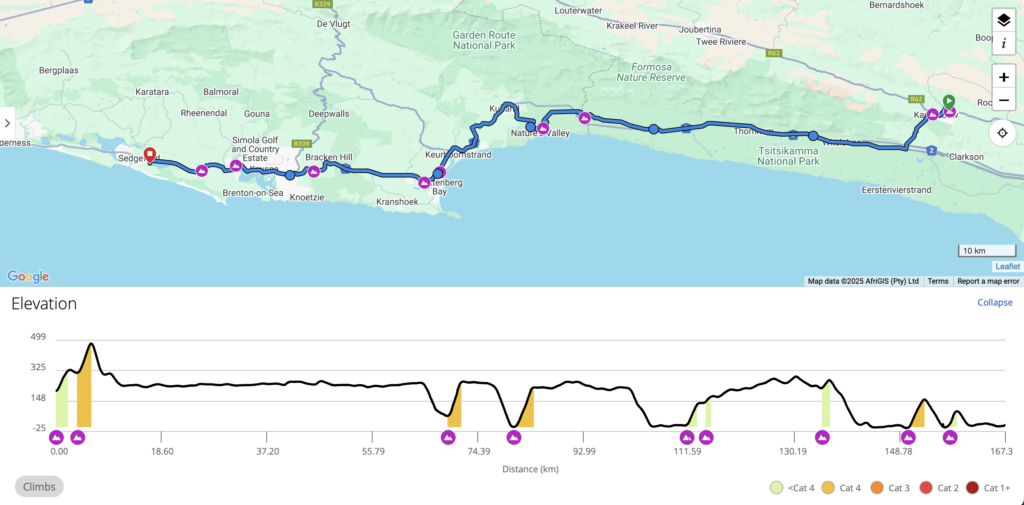Center map on my location
Screen dimensions: 1024x505
pyautogui.click(x=1003, y=133)
